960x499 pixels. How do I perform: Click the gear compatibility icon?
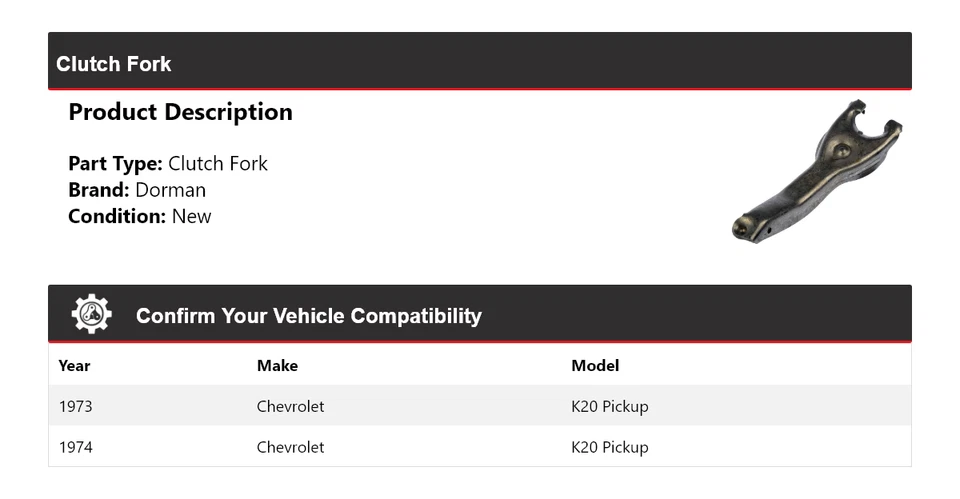pos(91,314)
